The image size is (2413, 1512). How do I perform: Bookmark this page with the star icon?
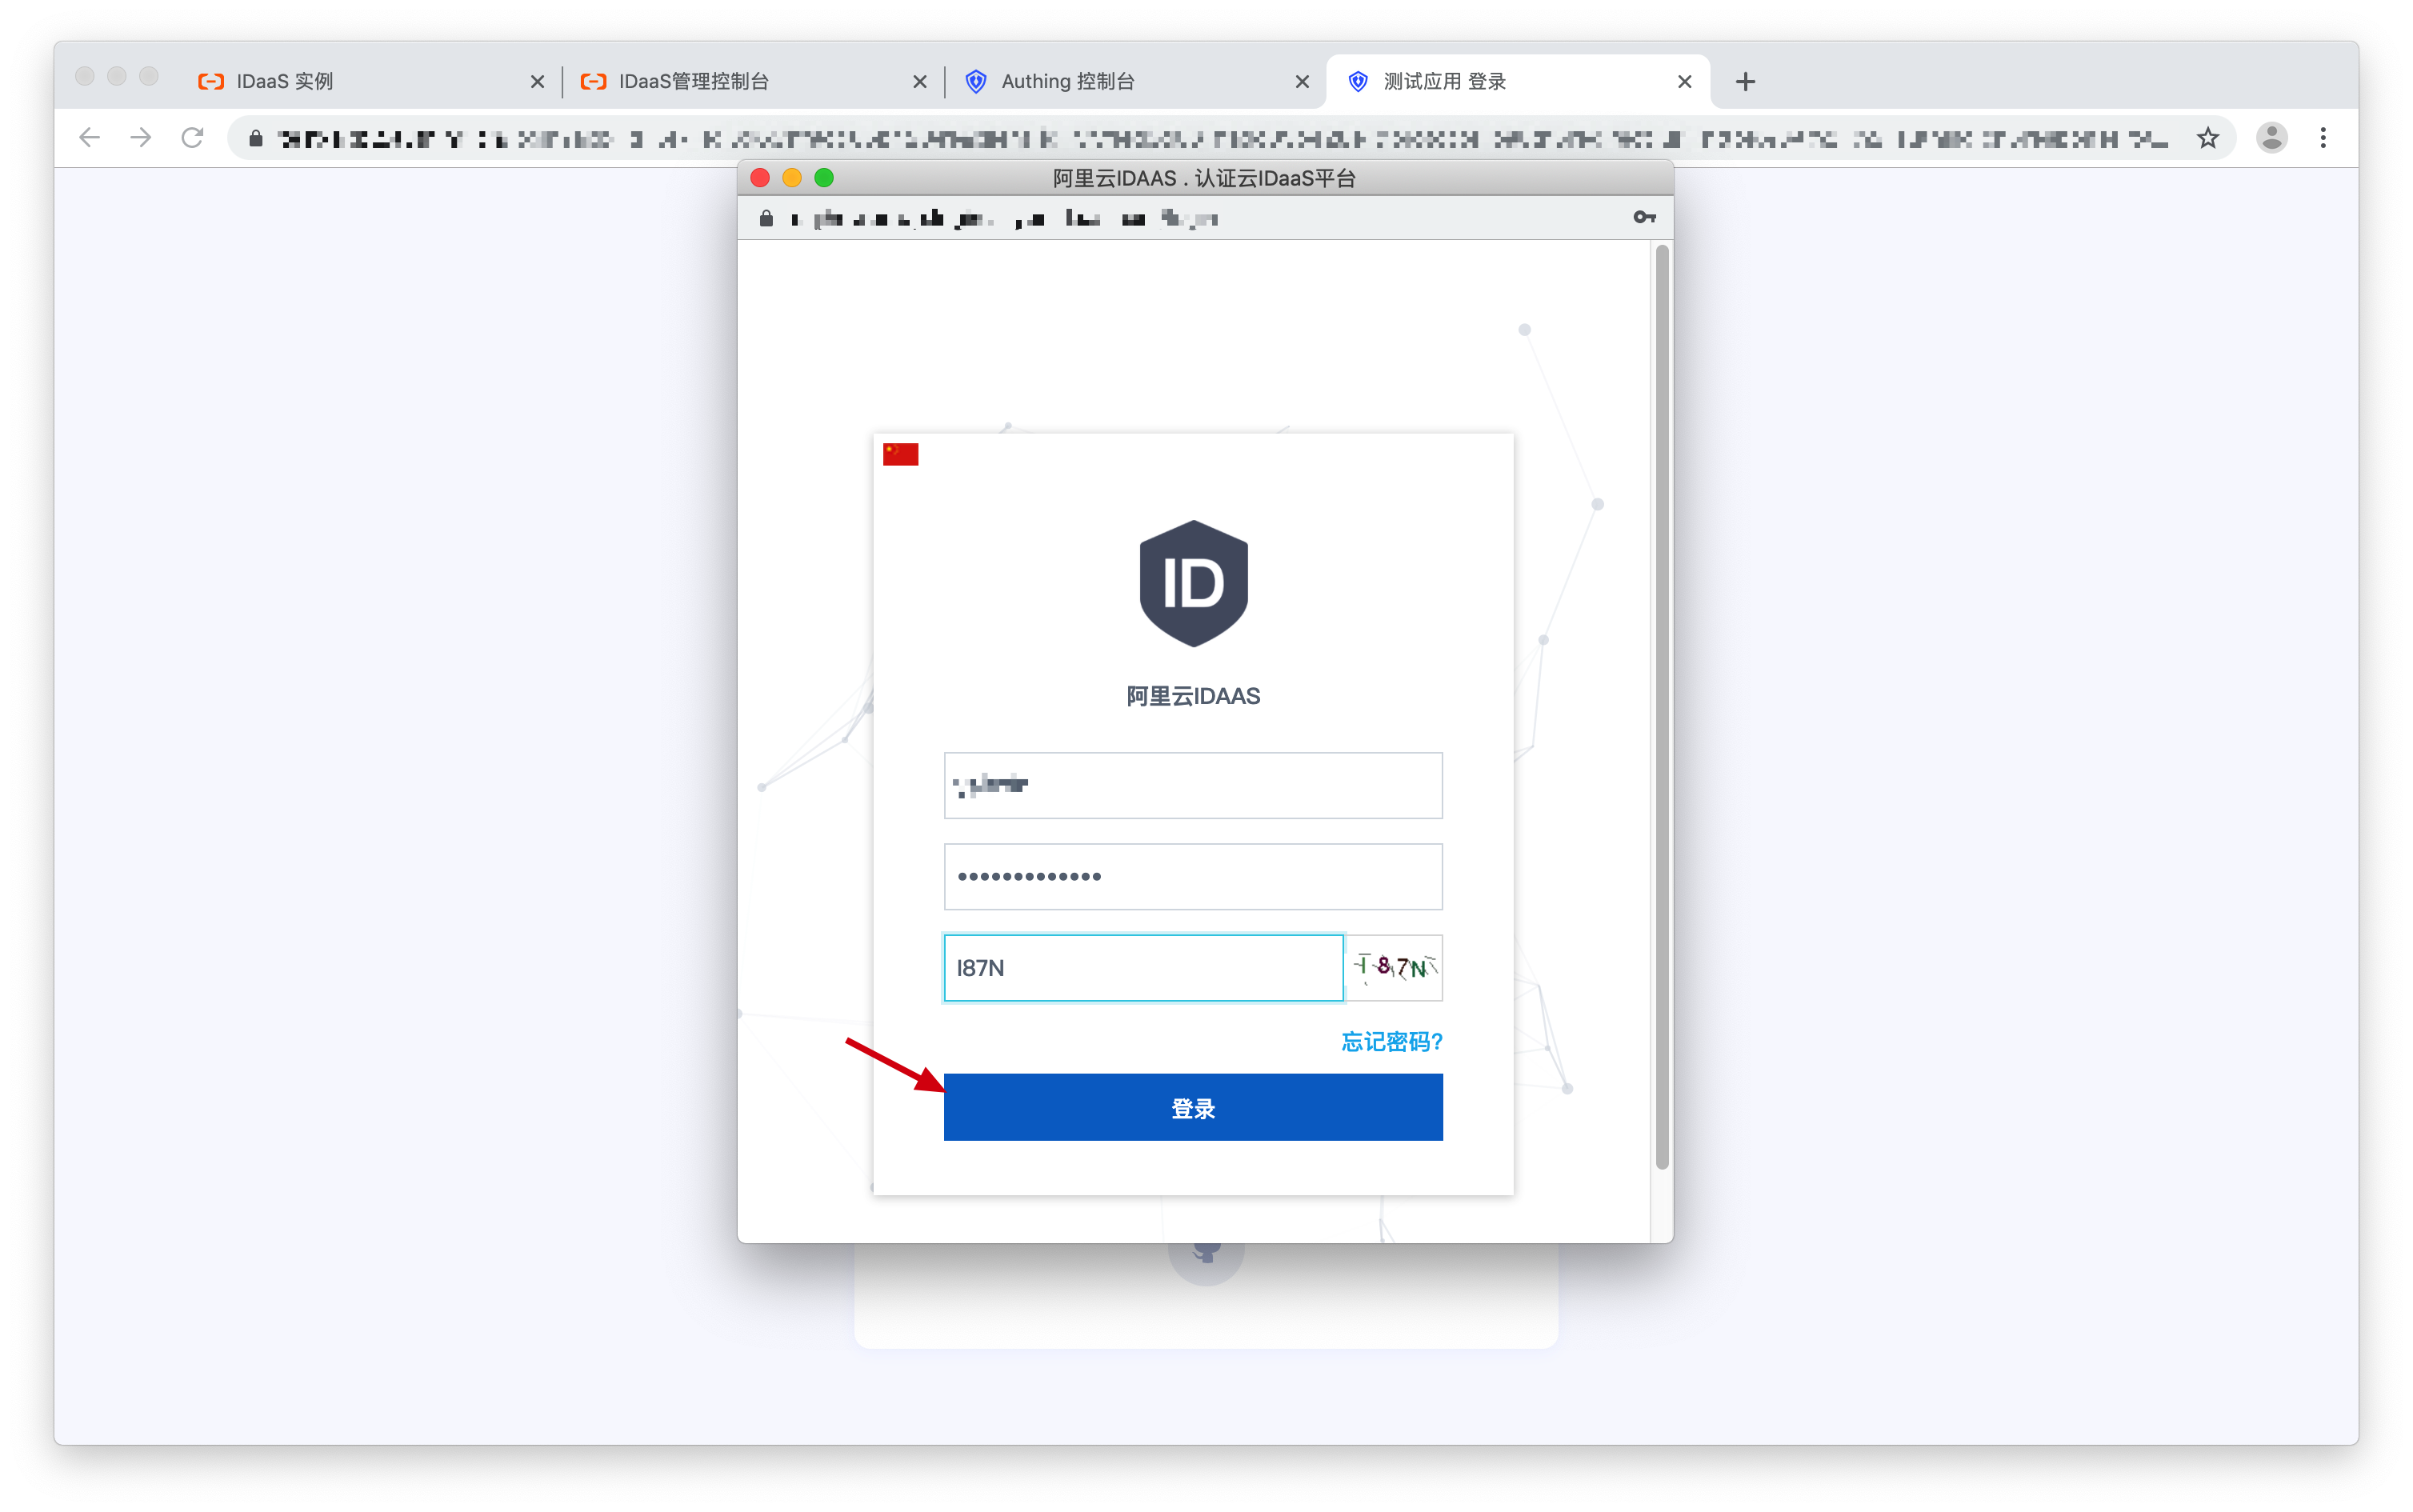(x=2208, y=138)
